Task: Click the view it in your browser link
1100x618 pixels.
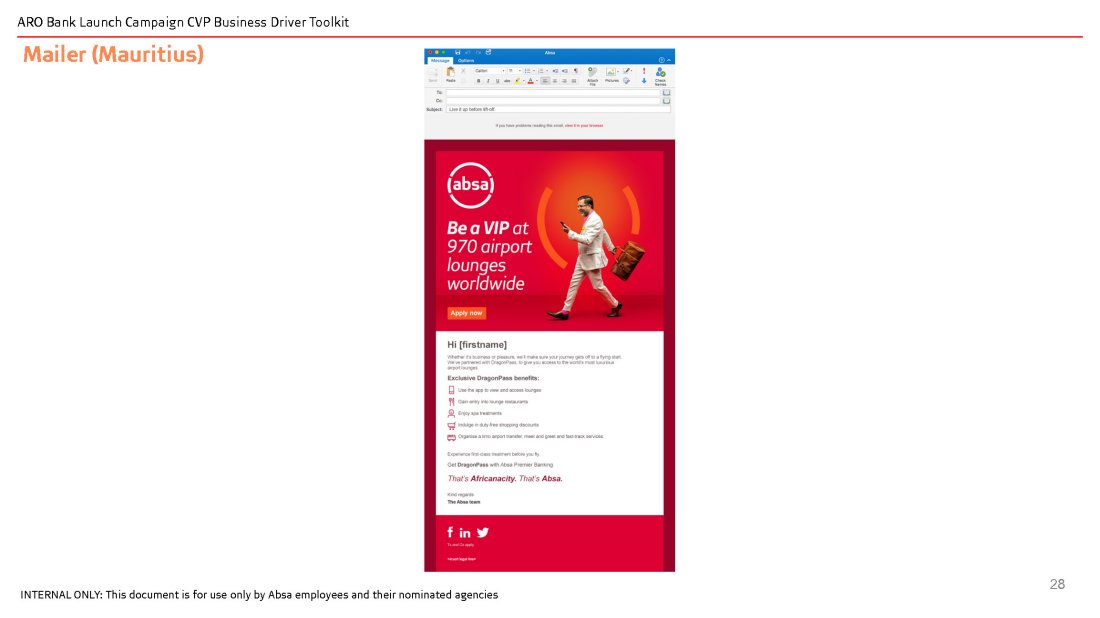Action: [x=584, y=126]
